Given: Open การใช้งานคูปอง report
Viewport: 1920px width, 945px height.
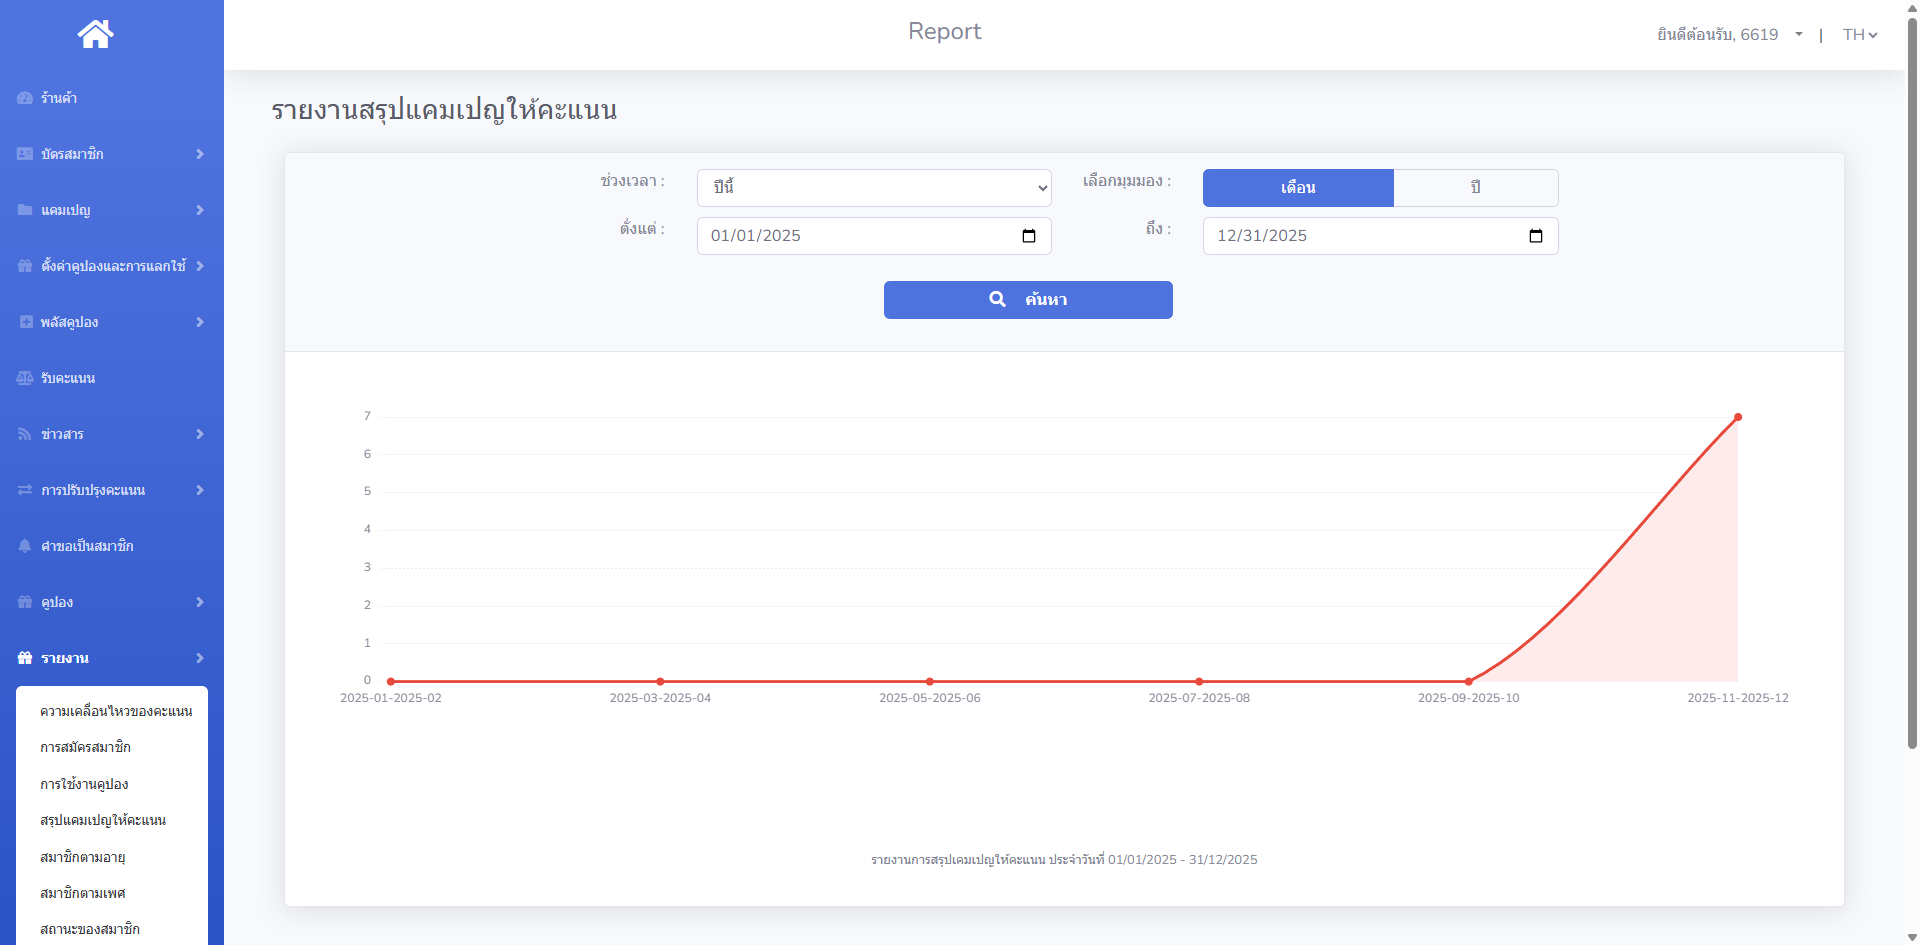Looking at the screenshot, I should point(84,784).
